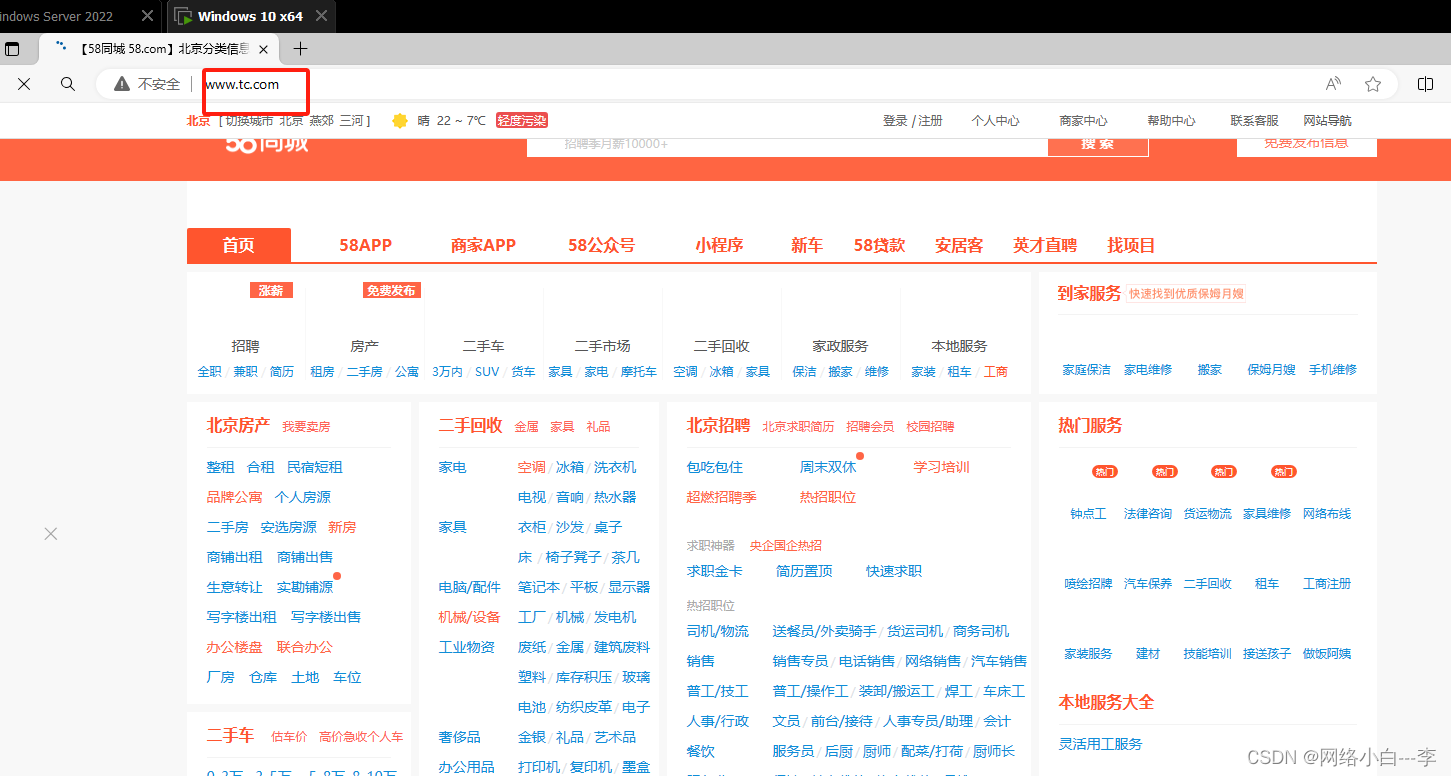1451x776 pixels.
Task: Click the 品牌公寓 link
Action: coord(234,497)
